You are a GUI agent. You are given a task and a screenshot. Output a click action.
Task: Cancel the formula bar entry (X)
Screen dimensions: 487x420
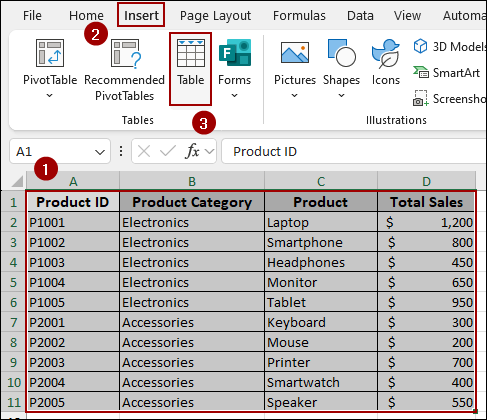pos(144,152)
